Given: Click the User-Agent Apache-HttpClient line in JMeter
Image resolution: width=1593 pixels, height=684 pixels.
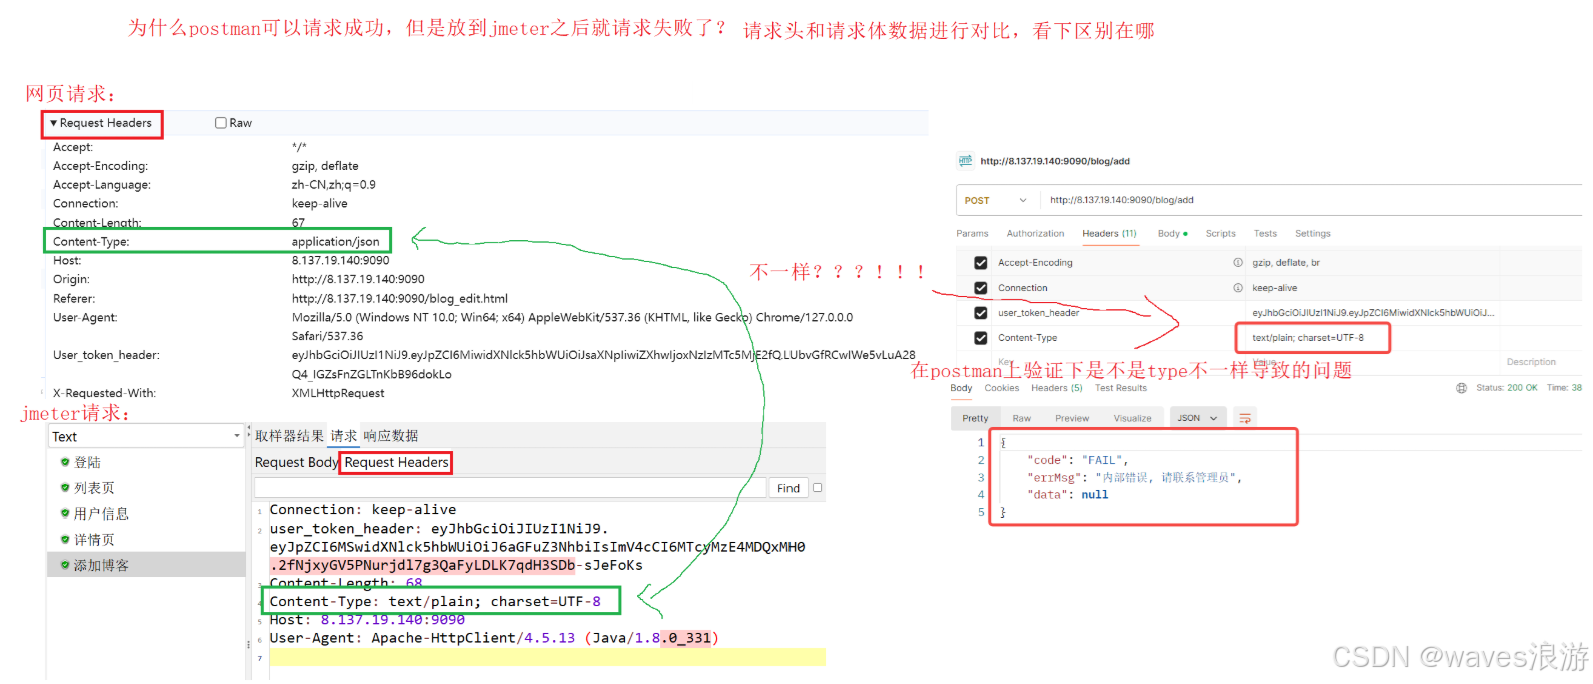Looking at the screenshot, I should click(494, 638).
